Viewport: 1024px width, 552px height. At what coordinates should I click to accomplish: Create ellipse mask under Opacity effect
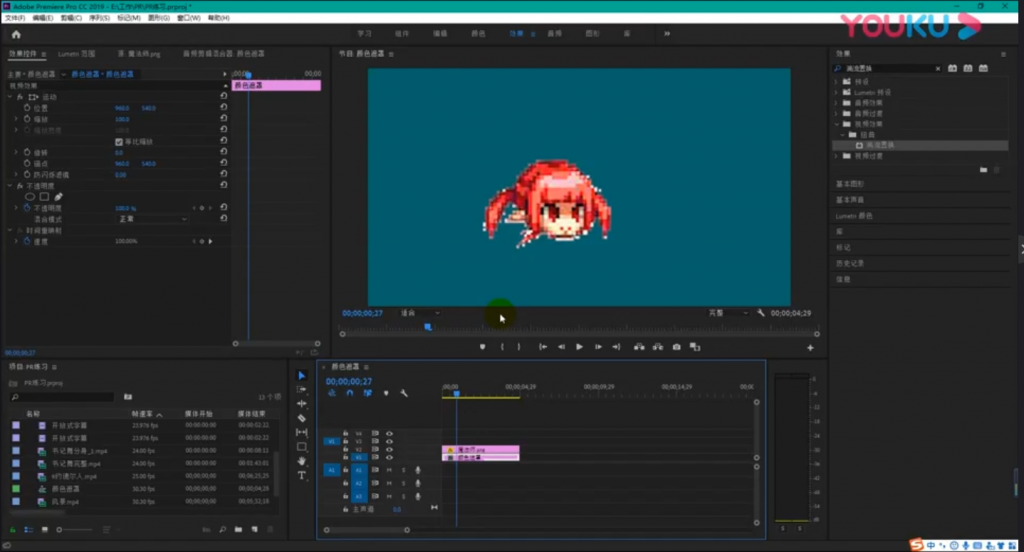click(30, 197)
